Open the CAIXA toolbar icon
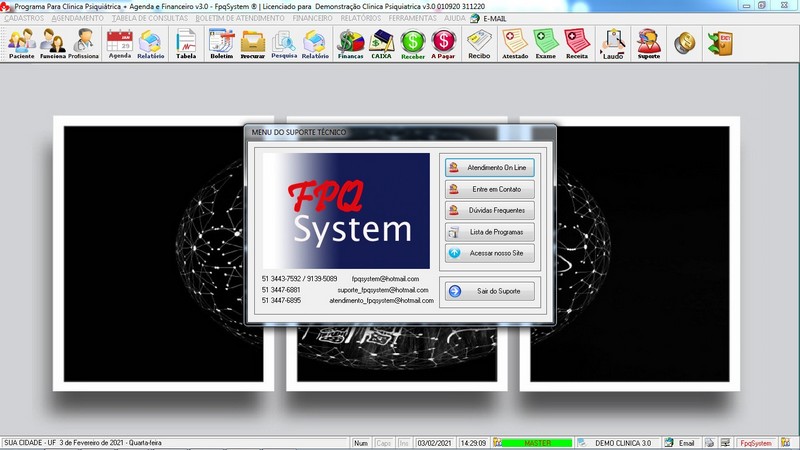This screenshot has width=800, height=450. click(381, 44)
